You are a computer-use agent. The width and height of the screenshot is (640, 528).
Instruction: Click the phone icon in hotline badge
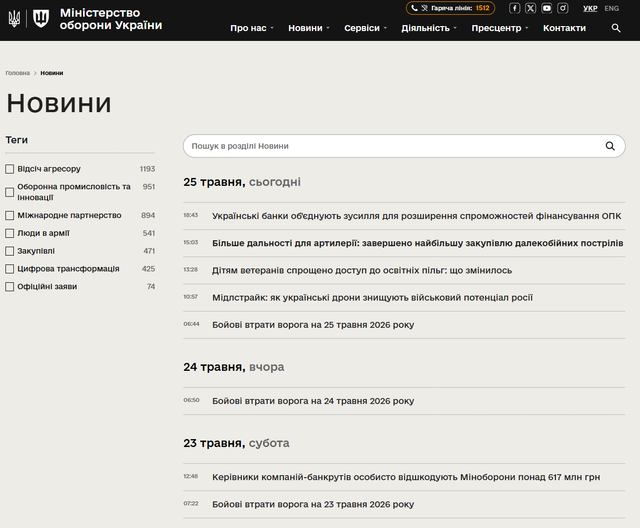click(414, 8)
